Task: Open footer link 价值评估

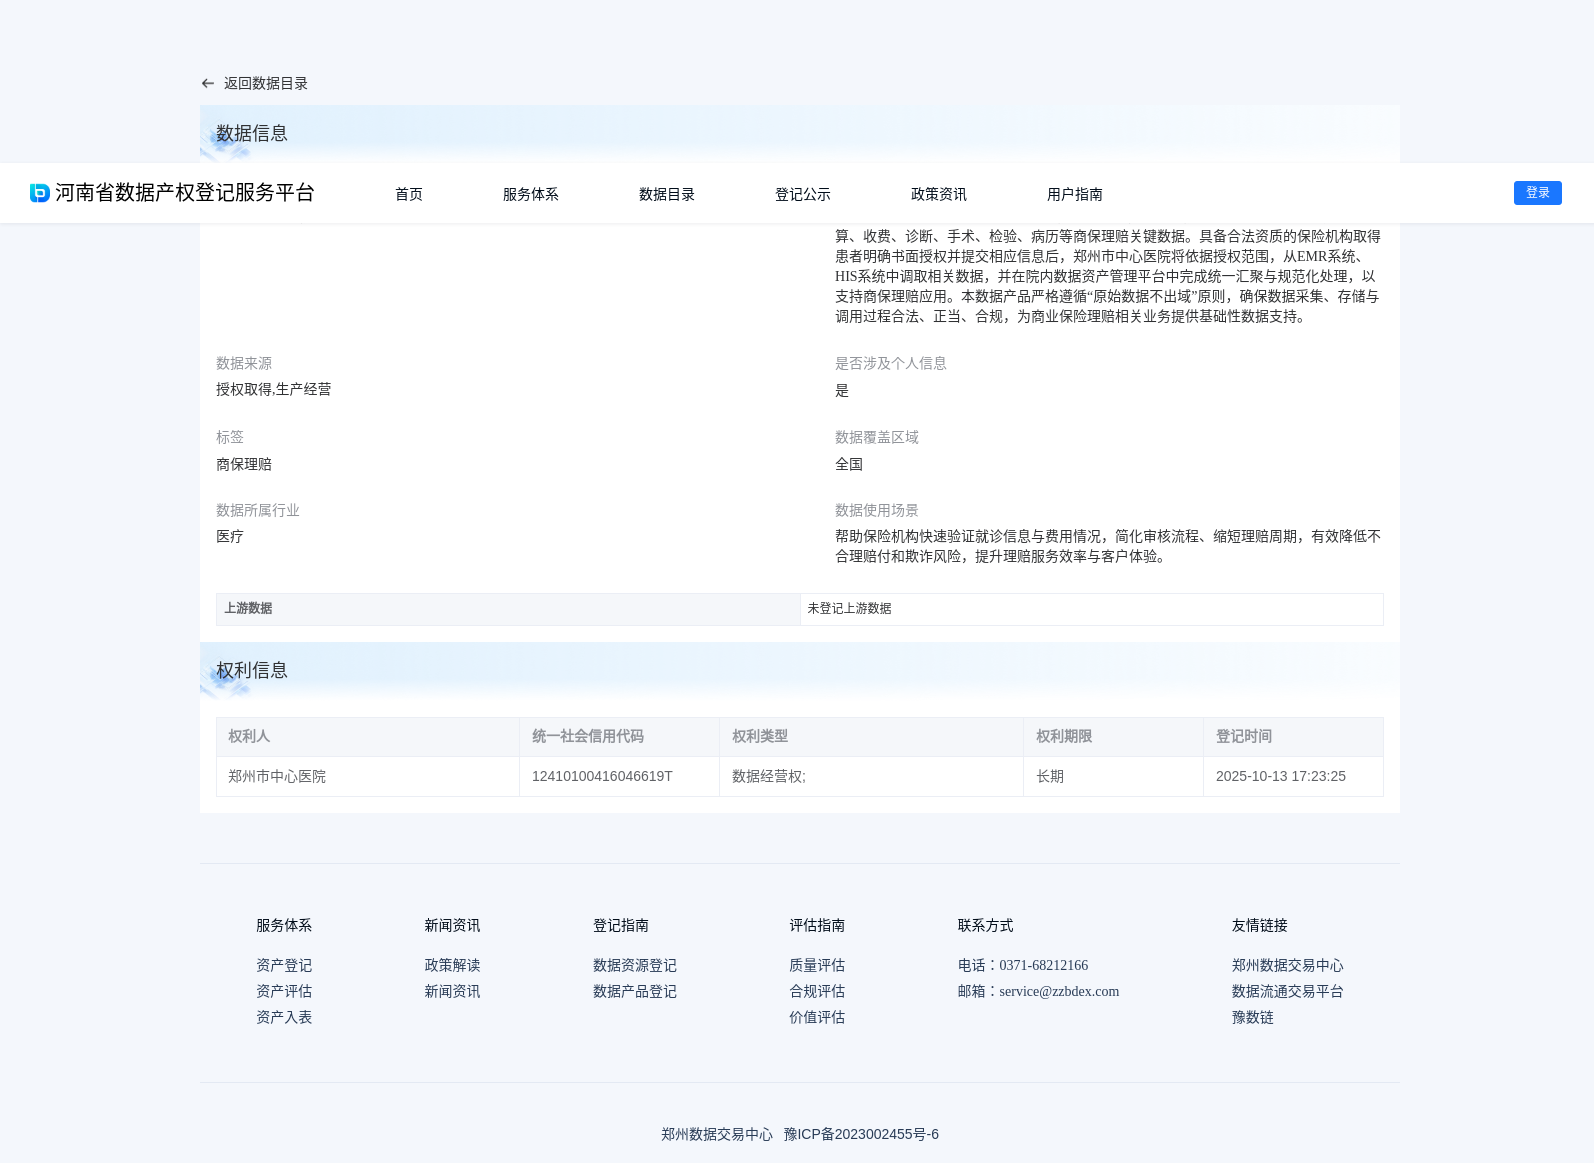Action: (817, 1017)
